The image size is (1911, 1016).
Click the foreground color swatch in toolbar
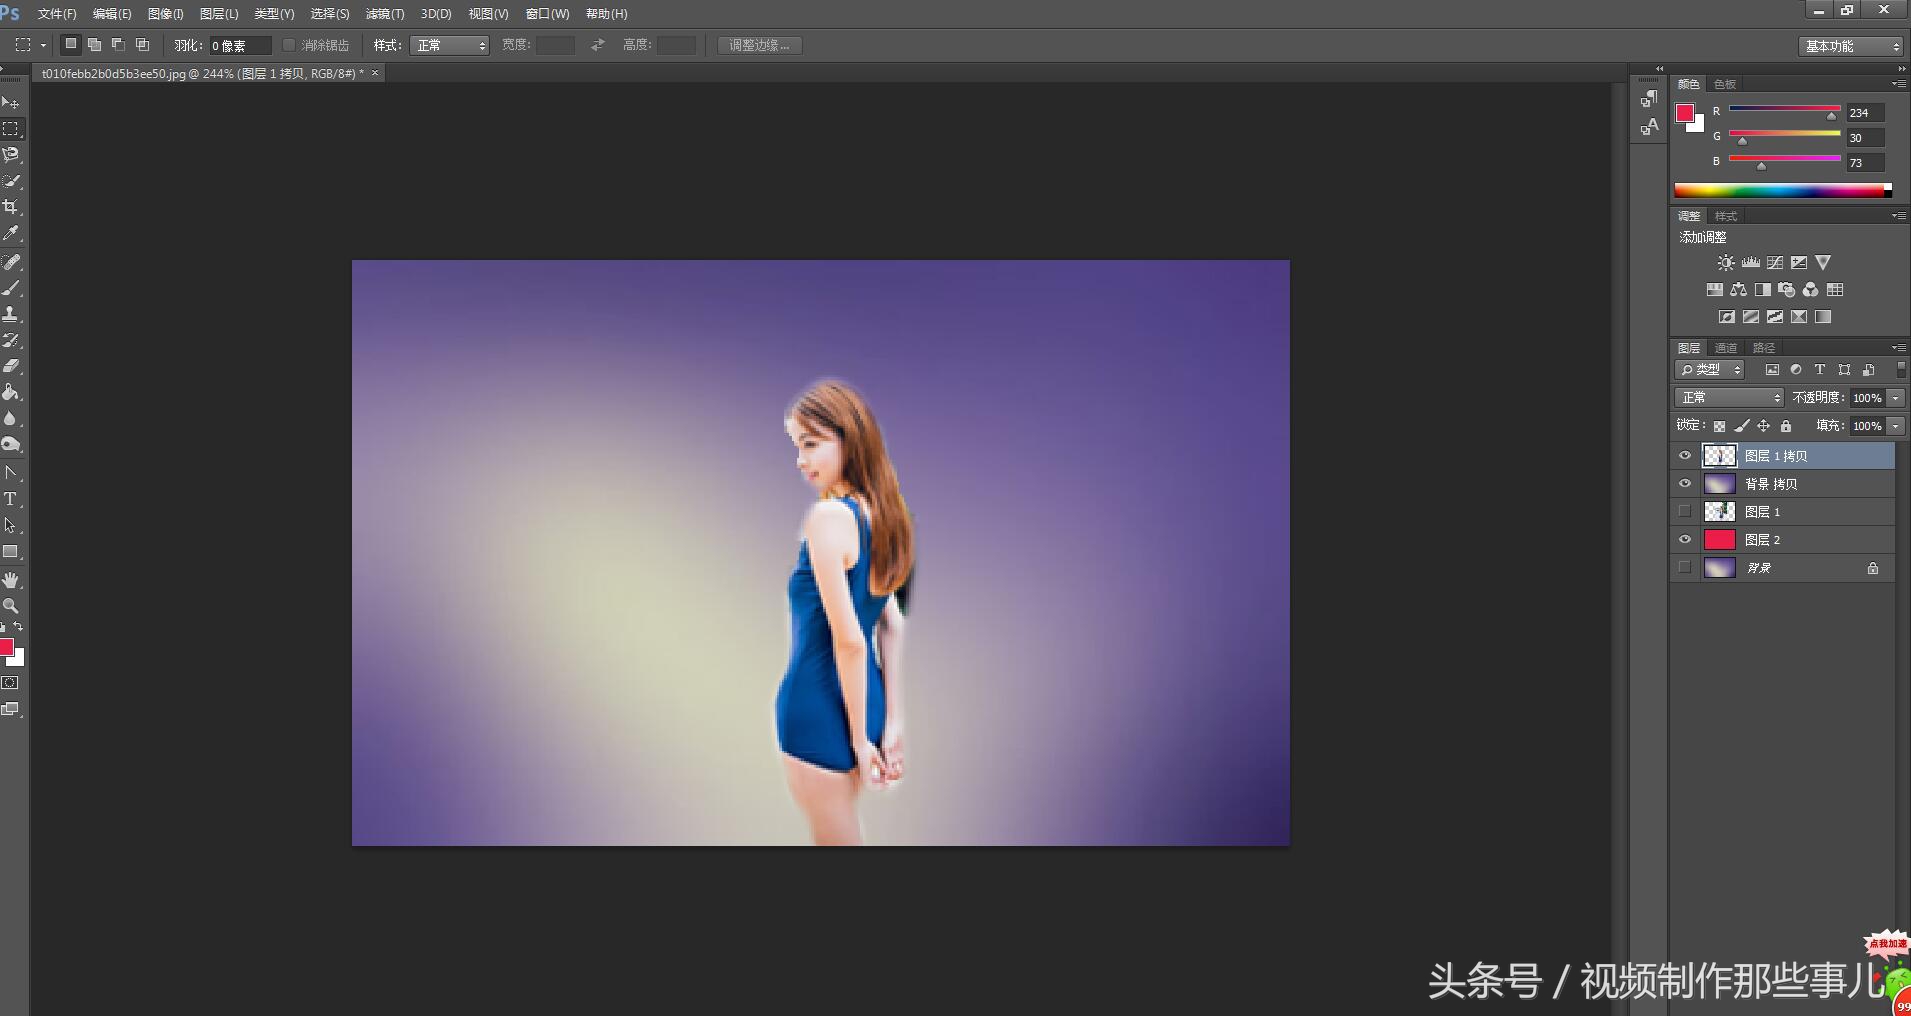coord(6,647)
